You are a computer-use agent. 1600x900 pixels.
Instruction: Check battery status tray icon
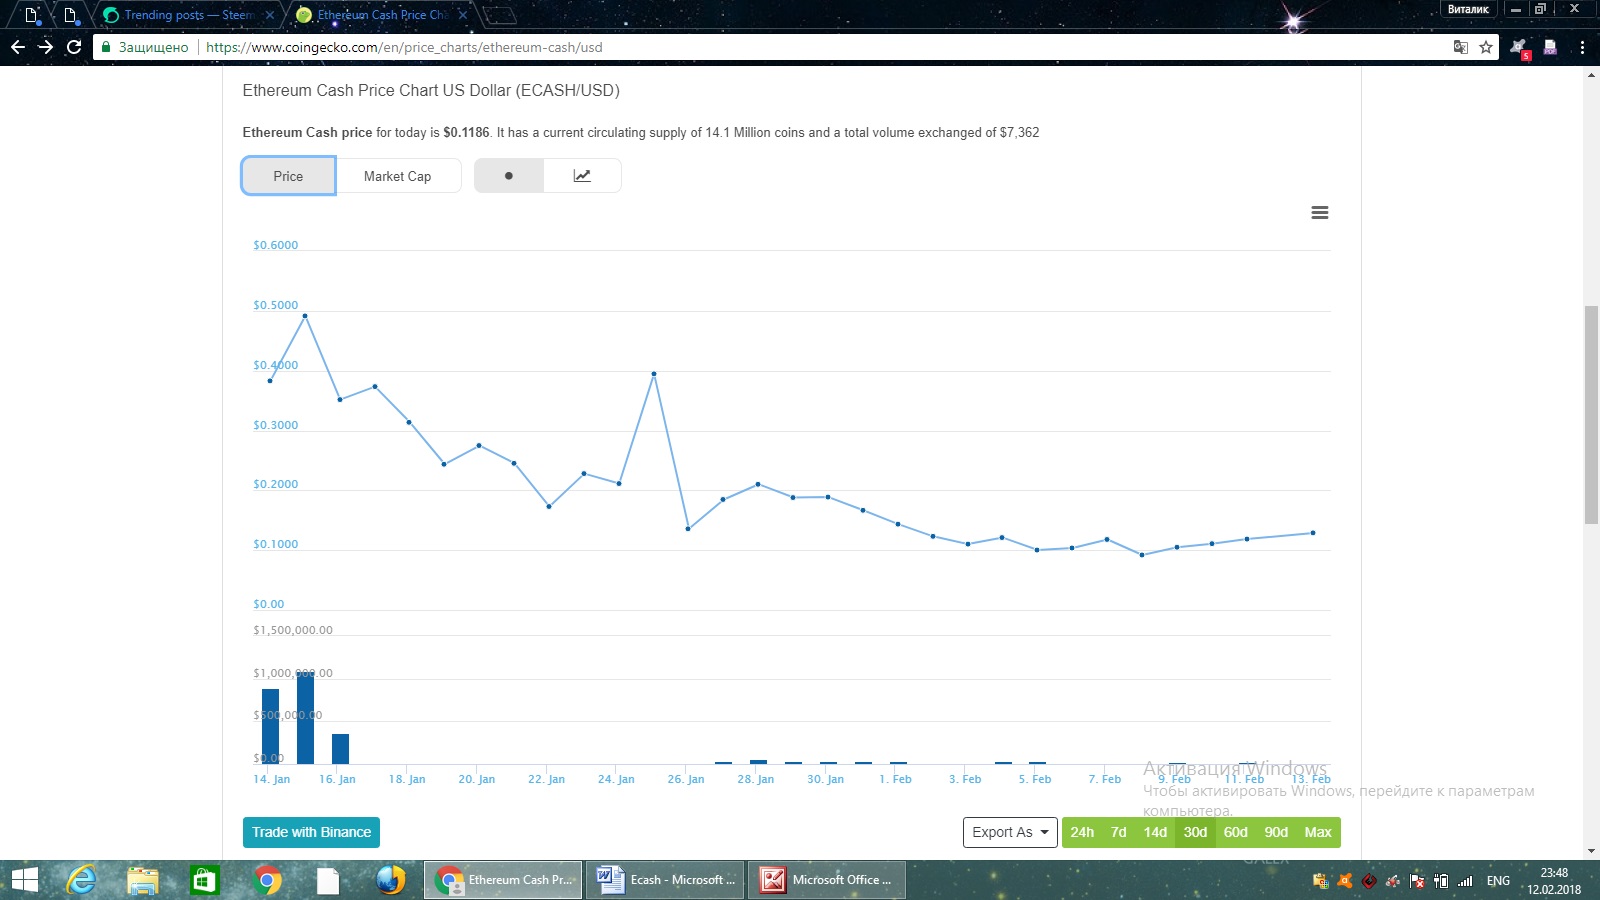pyautogui.click(x=1441, y=881)
